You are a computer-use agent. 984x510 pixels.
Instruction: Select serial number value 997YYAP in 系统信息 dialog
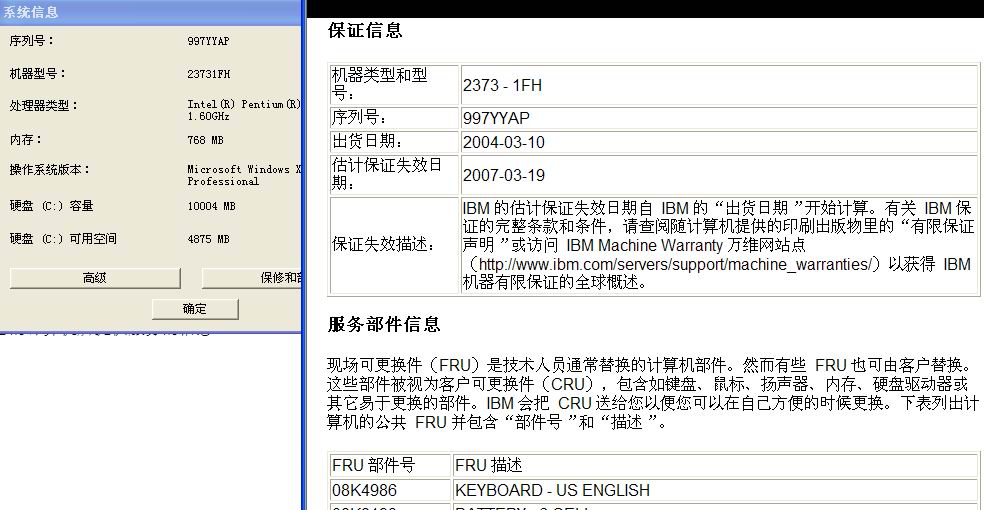click(208, 41)
